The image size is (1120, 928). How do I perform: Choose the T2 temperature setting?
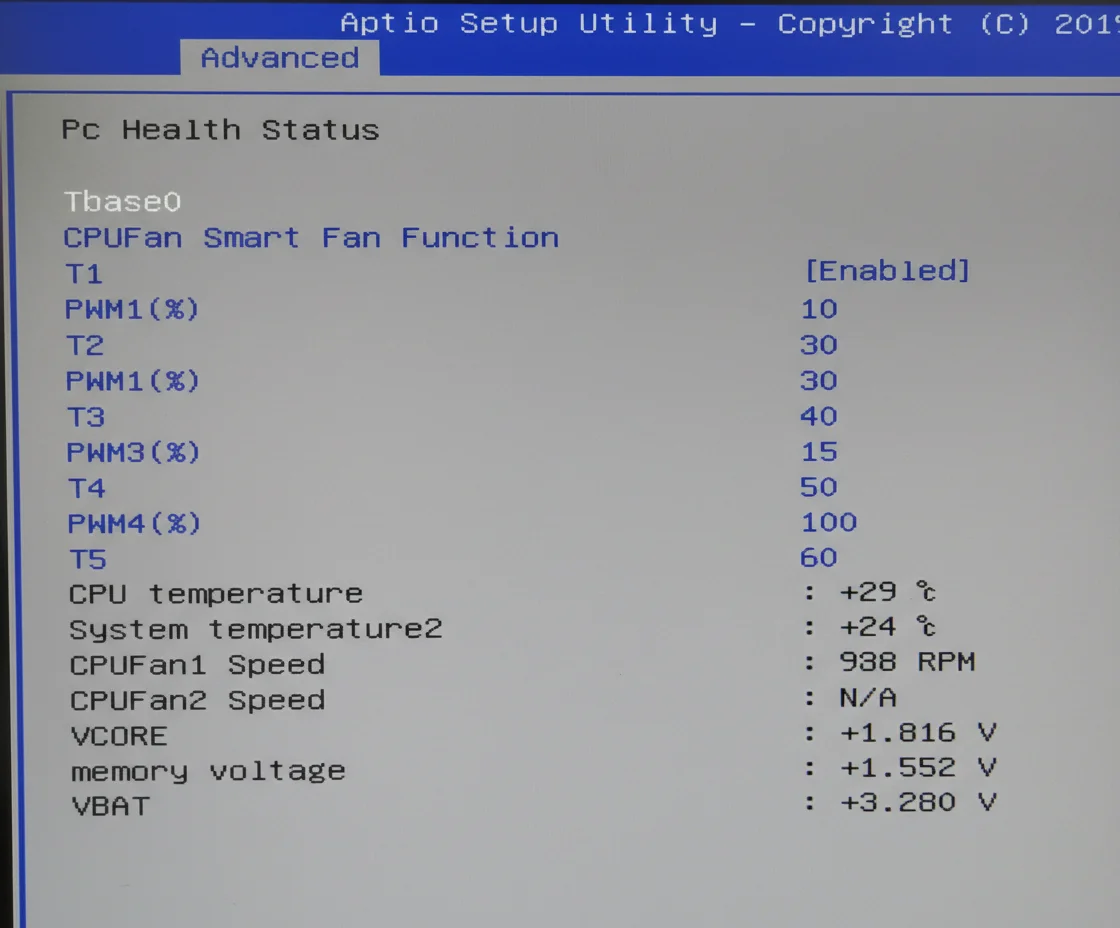[x=85, y=346]
